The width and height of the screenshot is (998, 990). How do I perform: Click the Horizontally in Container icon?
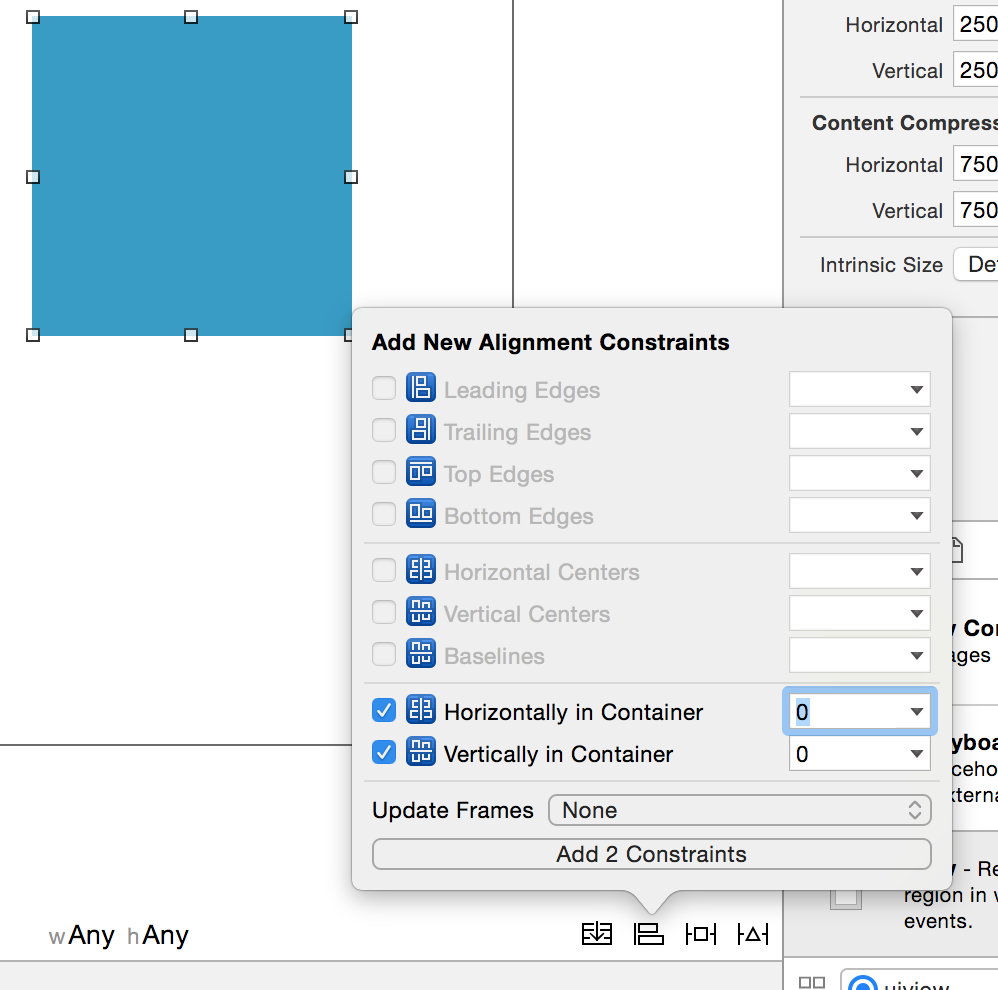coord(421,710)
